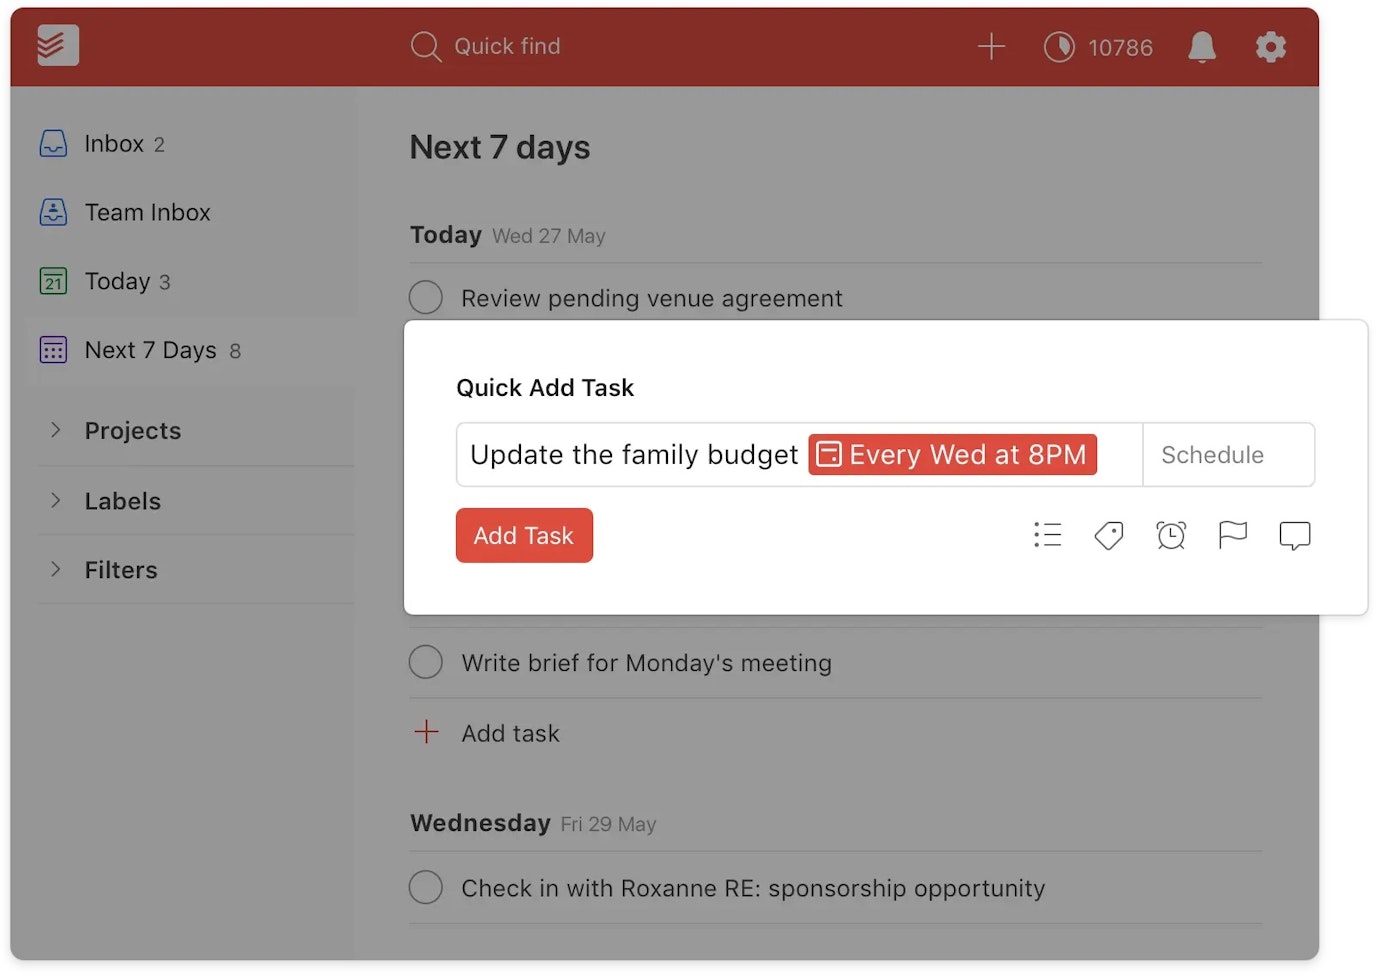Screen dimensions: 1376x974
Task: Open Inbox in sidebar
Action: 114,144
